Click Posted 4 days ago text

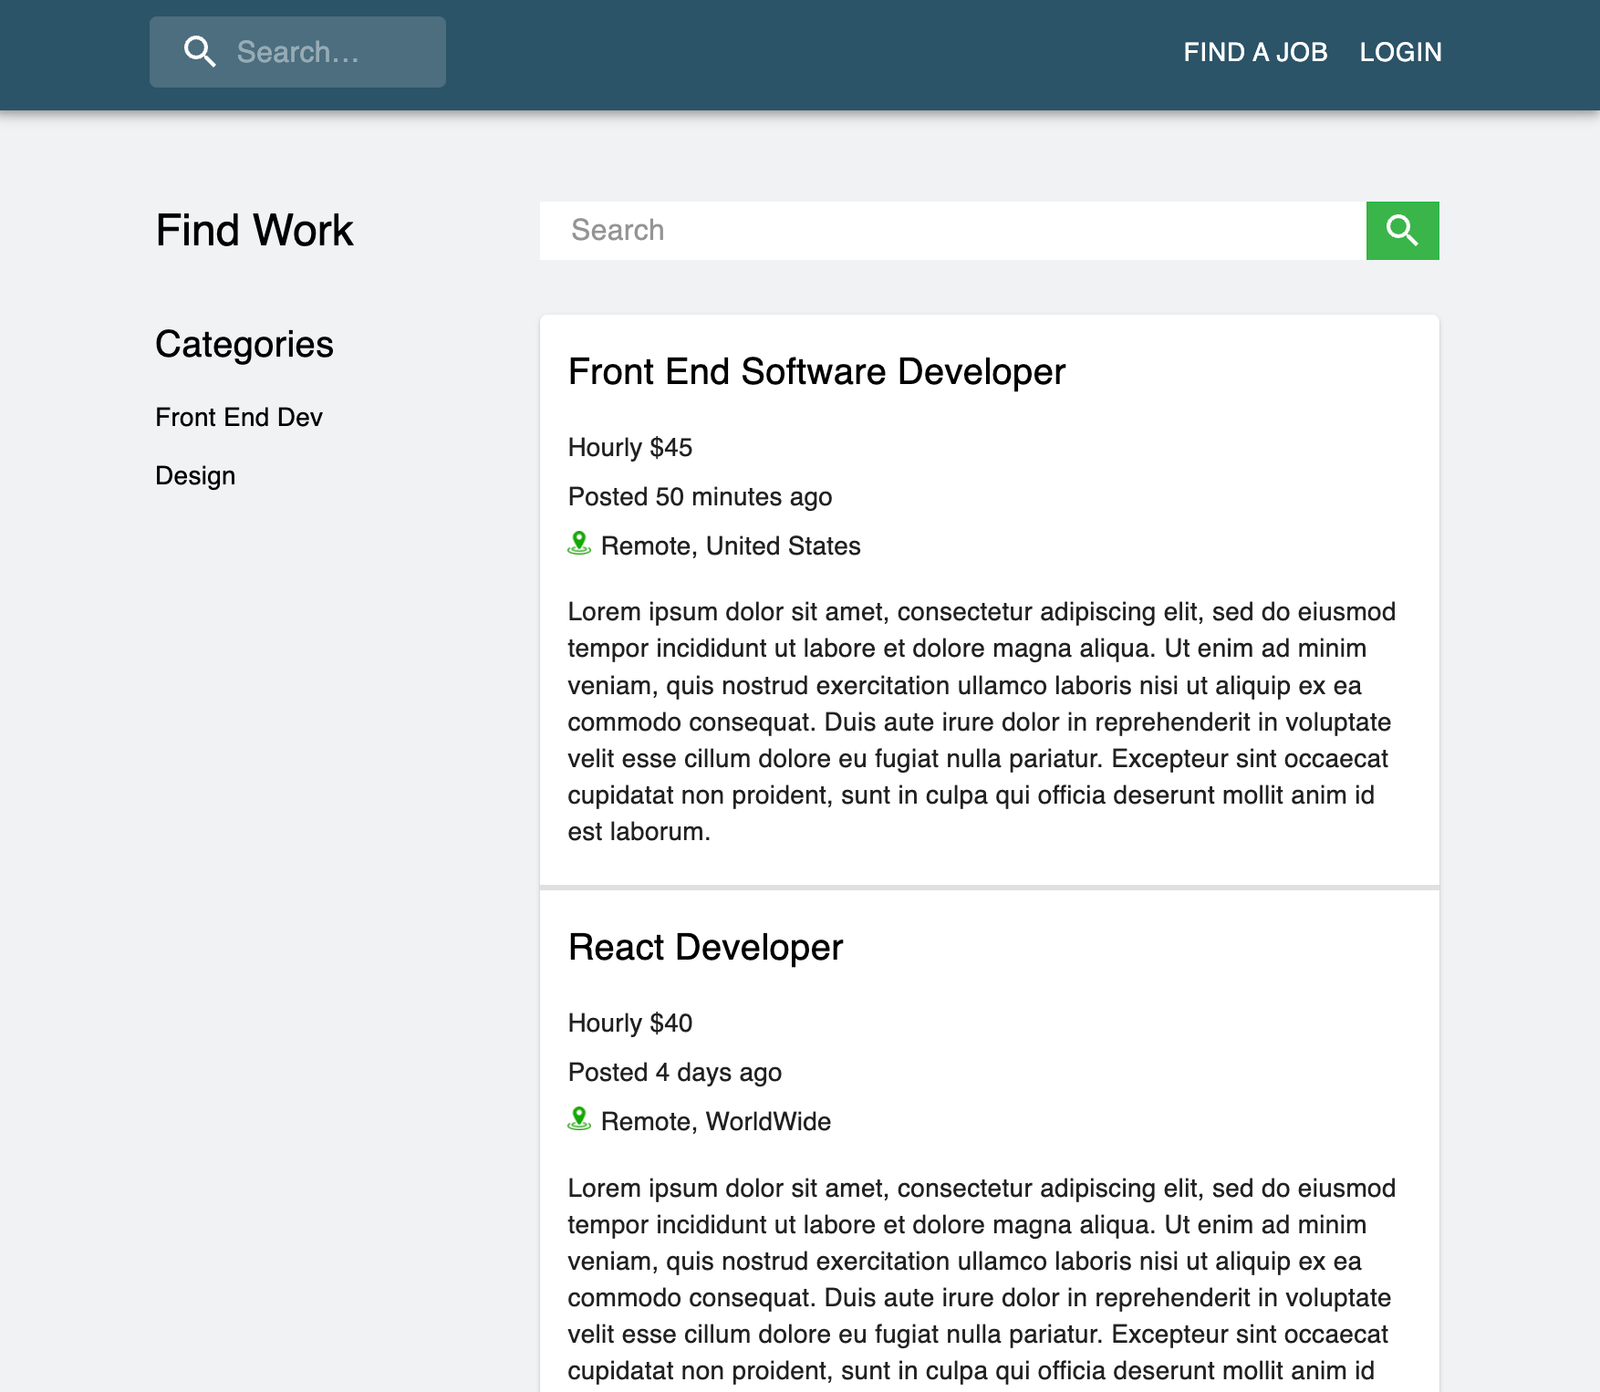point(675,1072)
